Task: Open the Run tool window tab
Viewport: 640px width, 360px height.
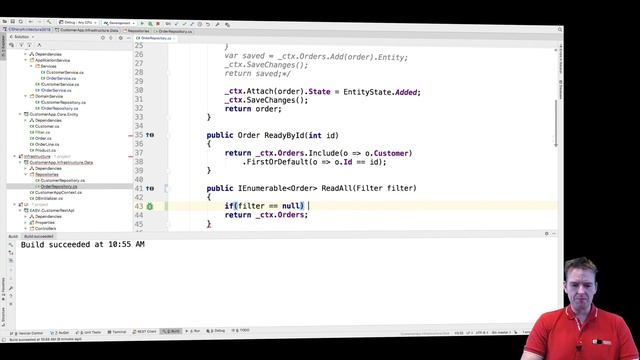Action: pyautogui.click(x=193, y=331)
